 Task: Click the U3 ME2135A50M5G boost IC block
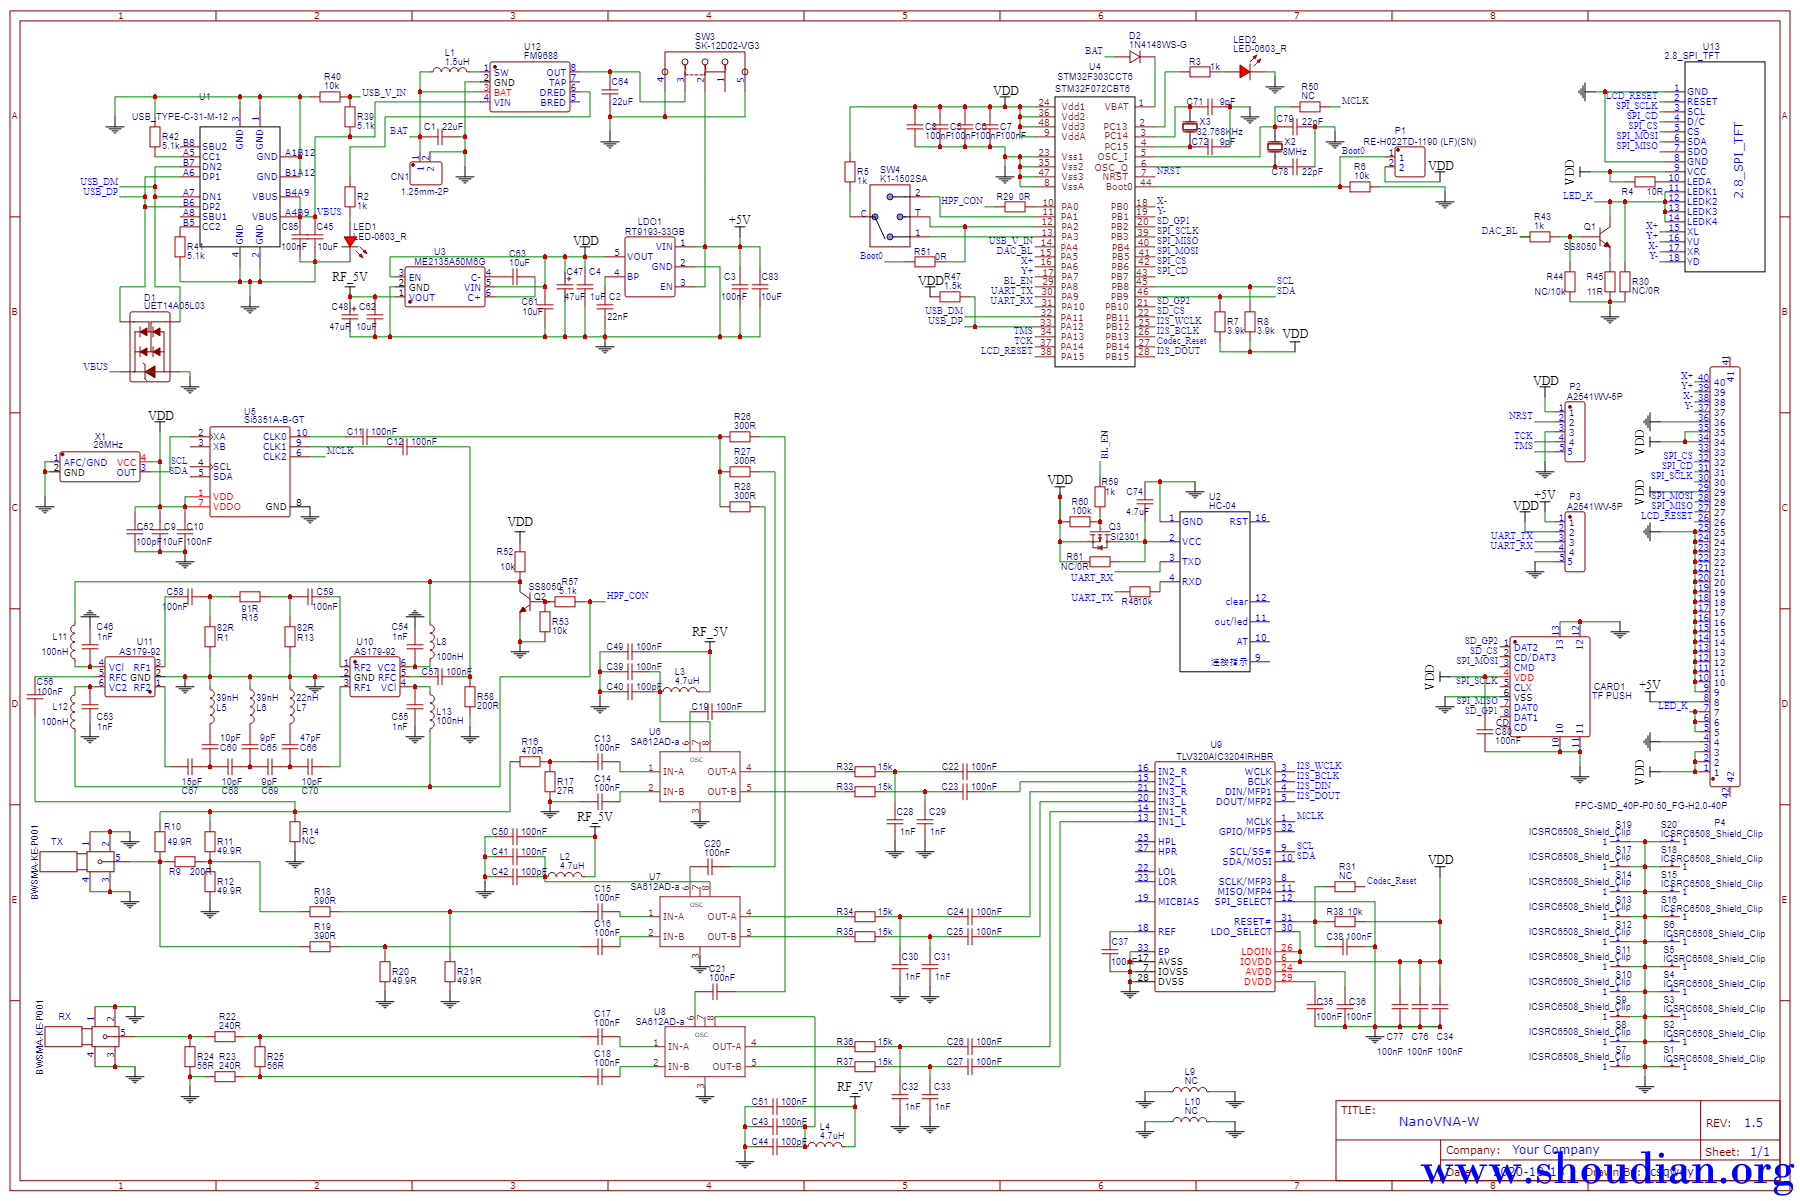tap(445, 287)
